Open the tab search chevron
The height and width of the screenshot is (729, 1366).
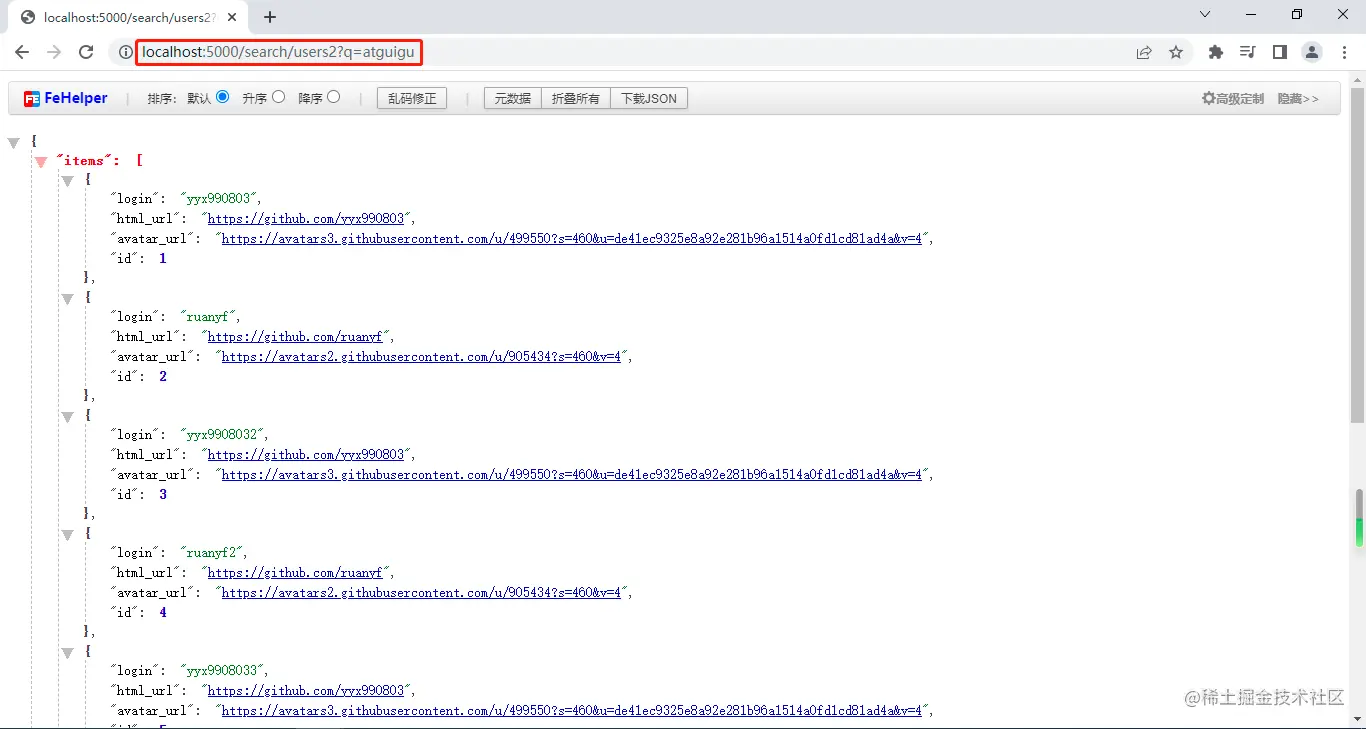[1205, 14]
